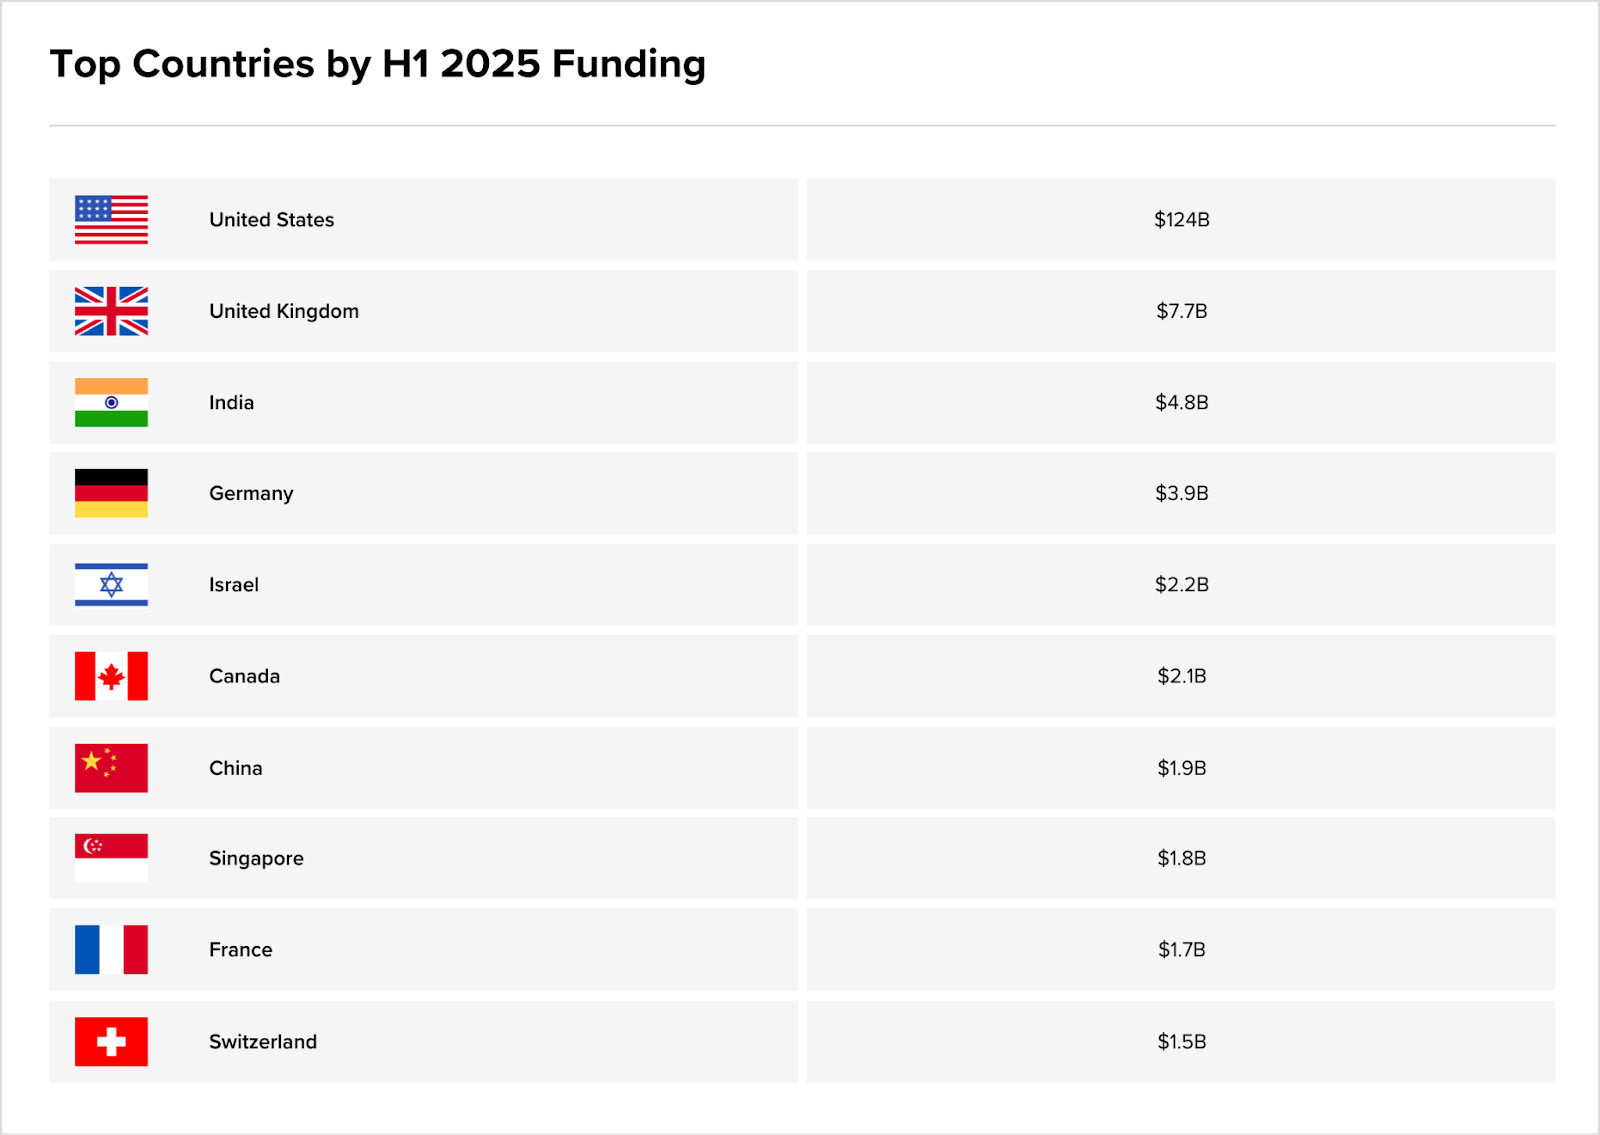
Task: Select the Singapore country label
Action: (256, 858)
